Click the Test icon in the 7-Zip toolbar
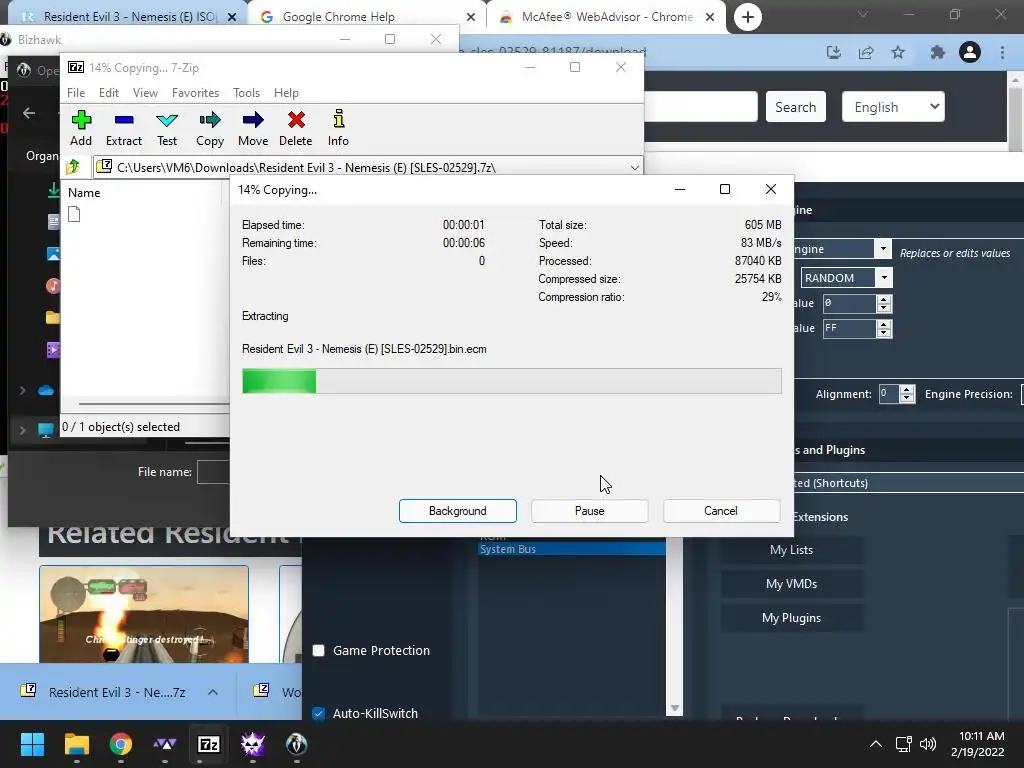Image resolution: width=1024 pixels, height=768 pixels. coord(167,120)
